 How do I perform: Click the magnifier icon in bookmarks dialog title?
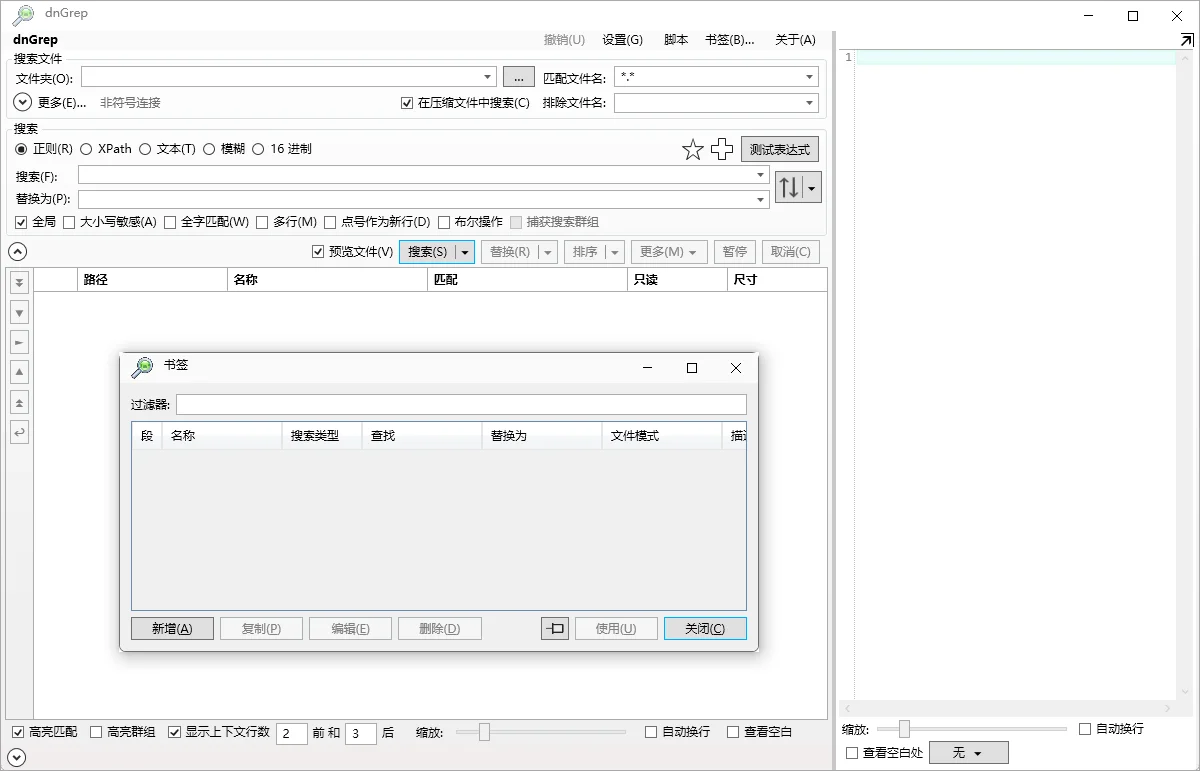[x=143, y=367]
